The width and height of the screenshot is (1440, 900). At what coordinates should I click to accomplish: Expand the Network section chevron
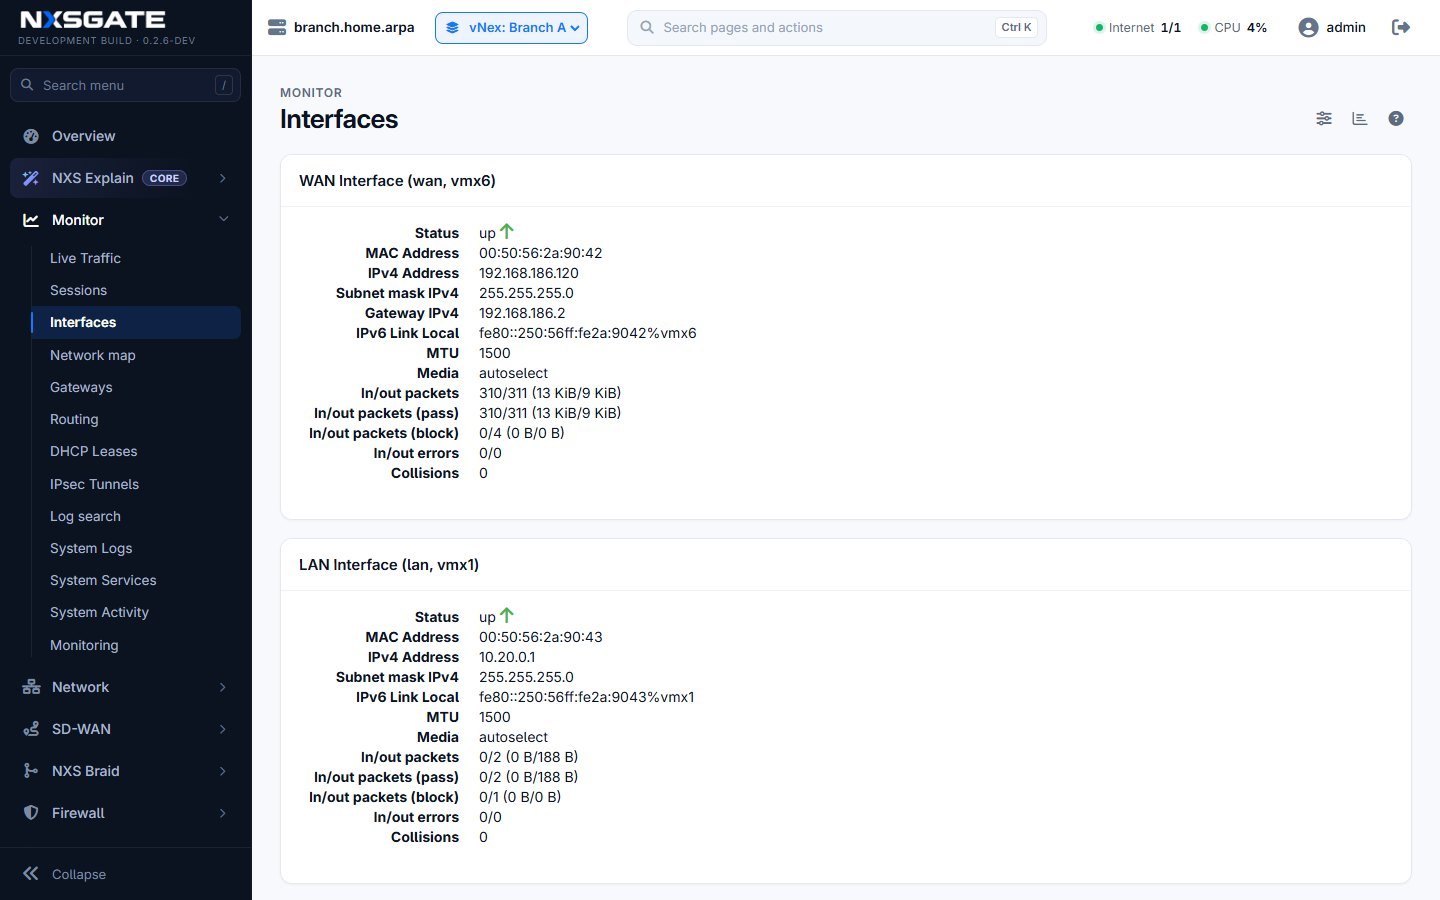pos(223,687)
